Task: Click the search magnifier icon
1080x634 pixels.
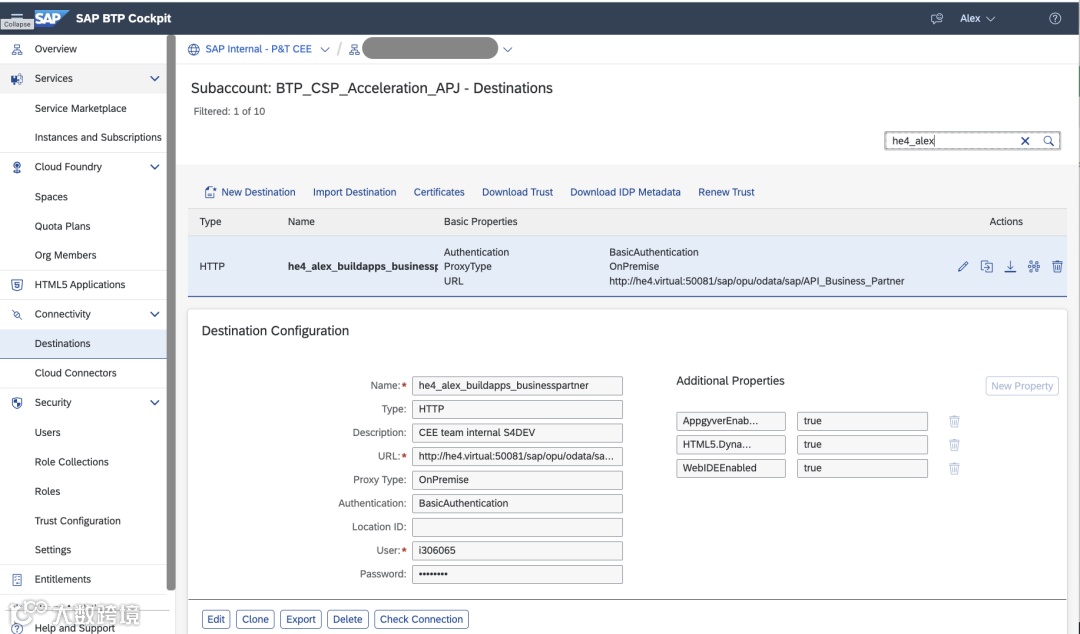Action: (x=1048, y=141)
